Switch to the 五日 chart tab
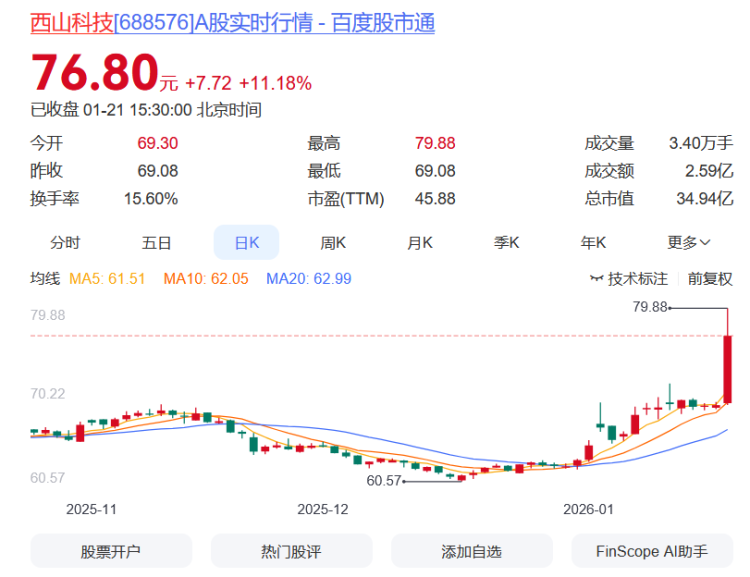750x577 pixels. (x=156, y=243)
